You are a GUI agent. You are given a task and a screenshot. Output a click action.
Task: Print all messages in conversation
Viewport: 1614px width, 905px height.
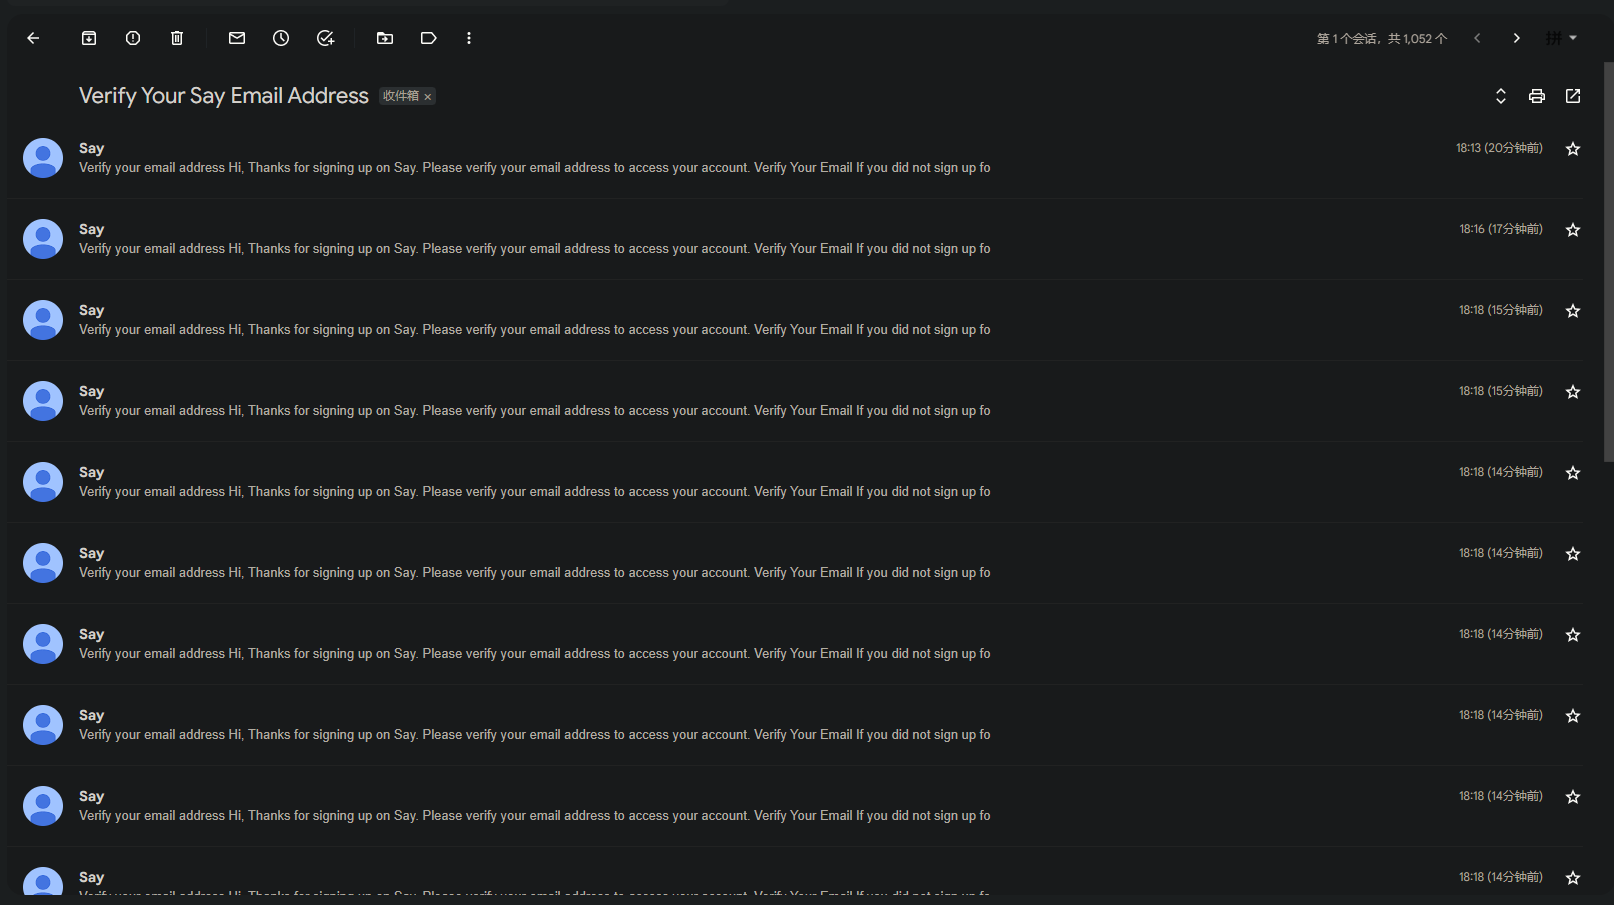click(1537, 96)
